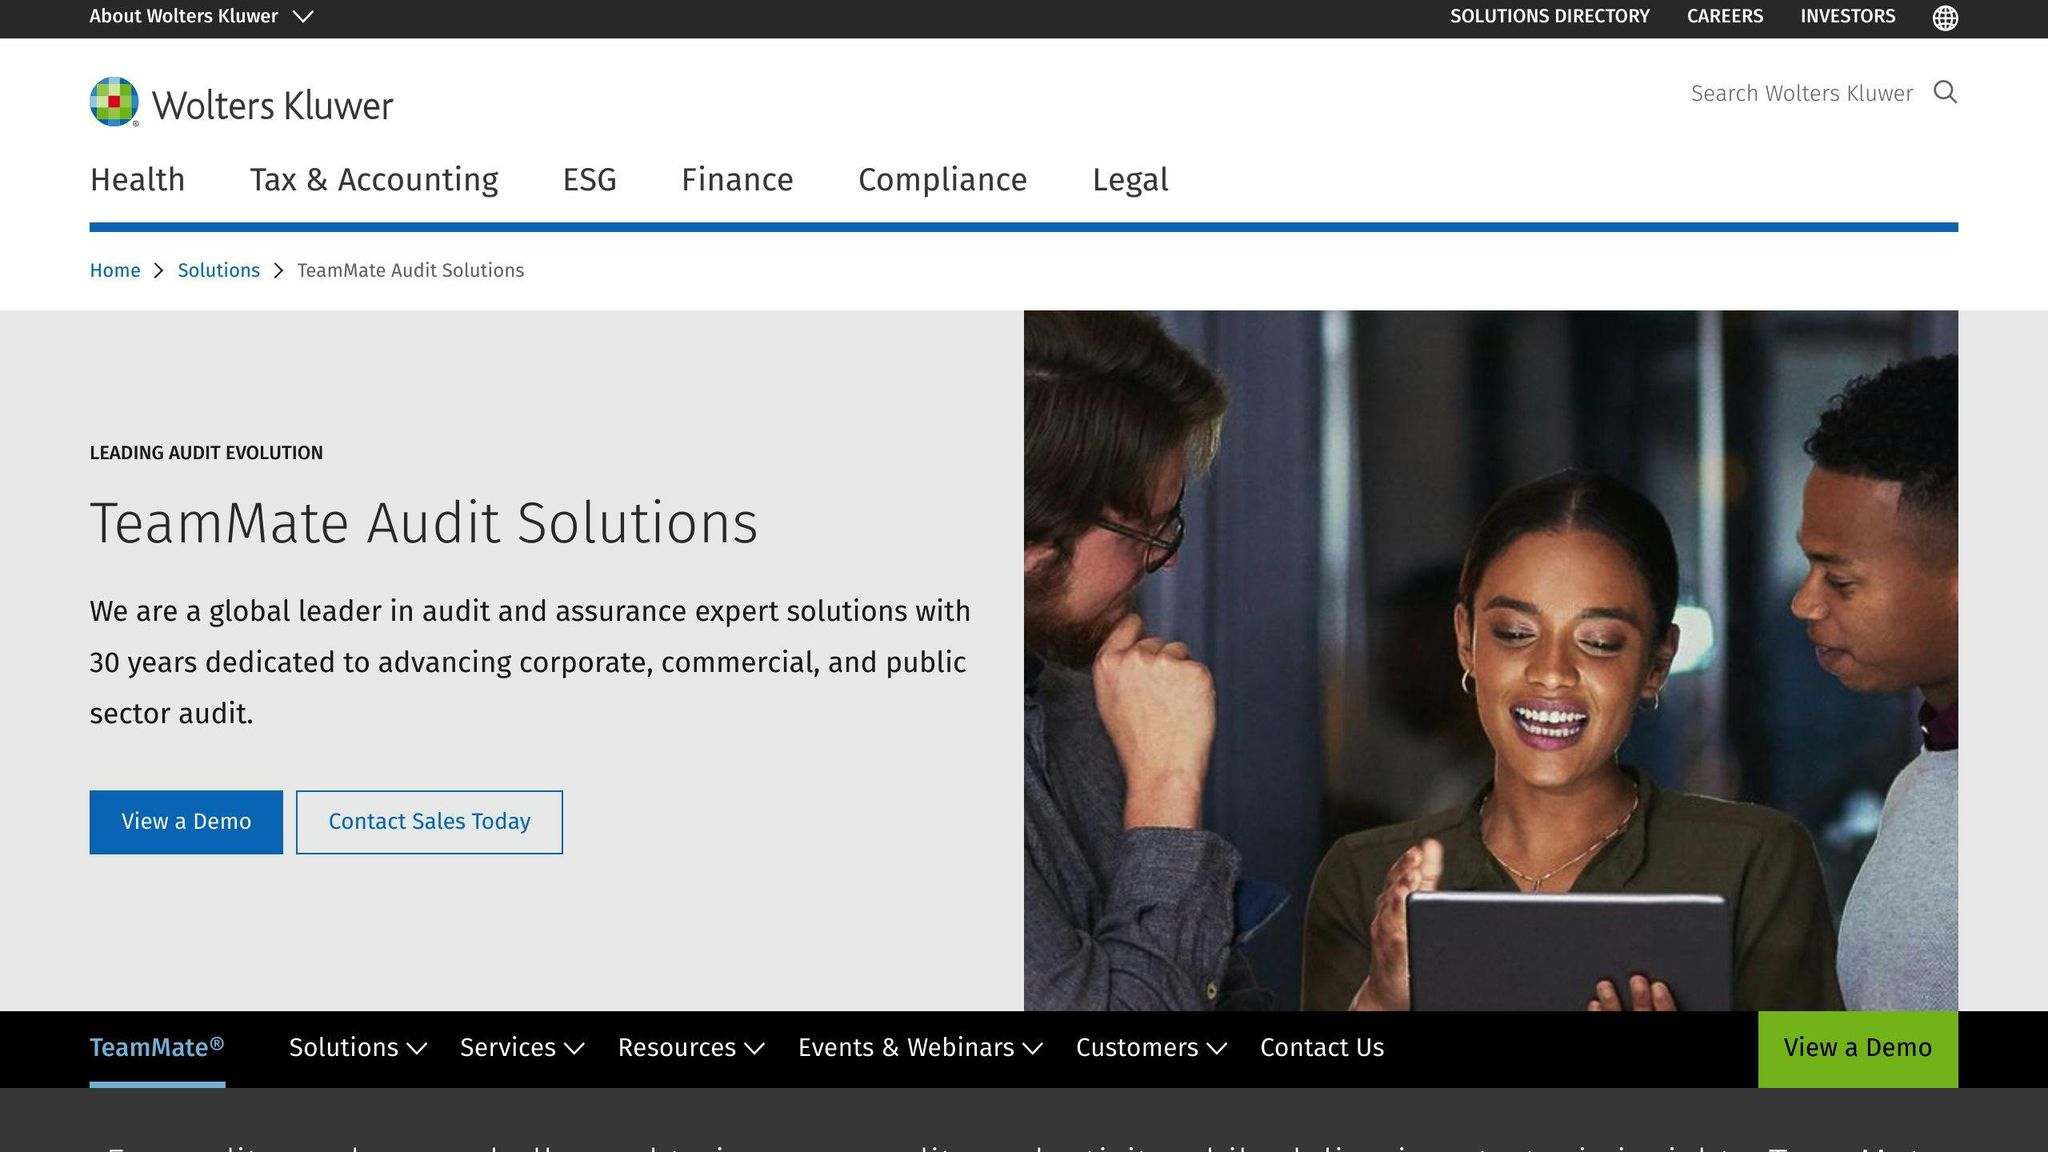Click the Home breadcrumb link
The height and width of the screenshot is (1152, 2048).
pyautogui.click(x=114, y=270)
